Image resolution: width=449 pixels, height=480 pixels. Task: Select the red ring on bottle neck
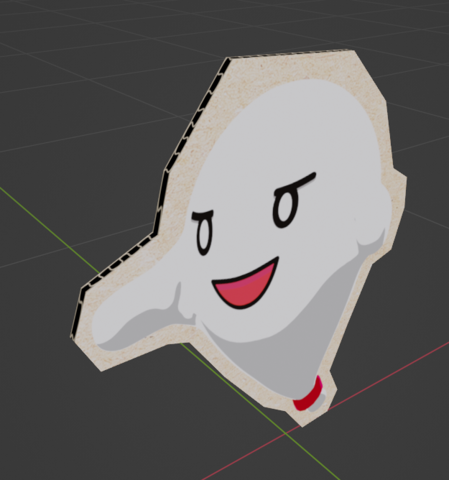(308, 394)
